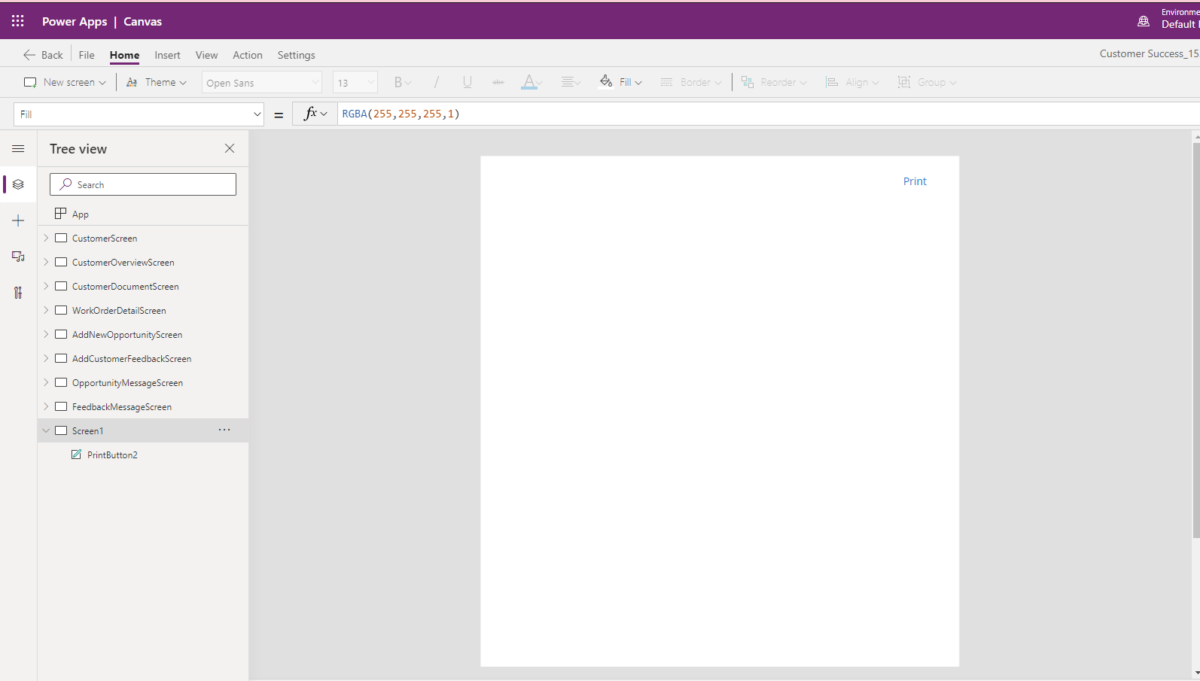Open the Media panel icon
Image resolution: width=1200 pixels, height=681 pixels.
tap(18, 256)
